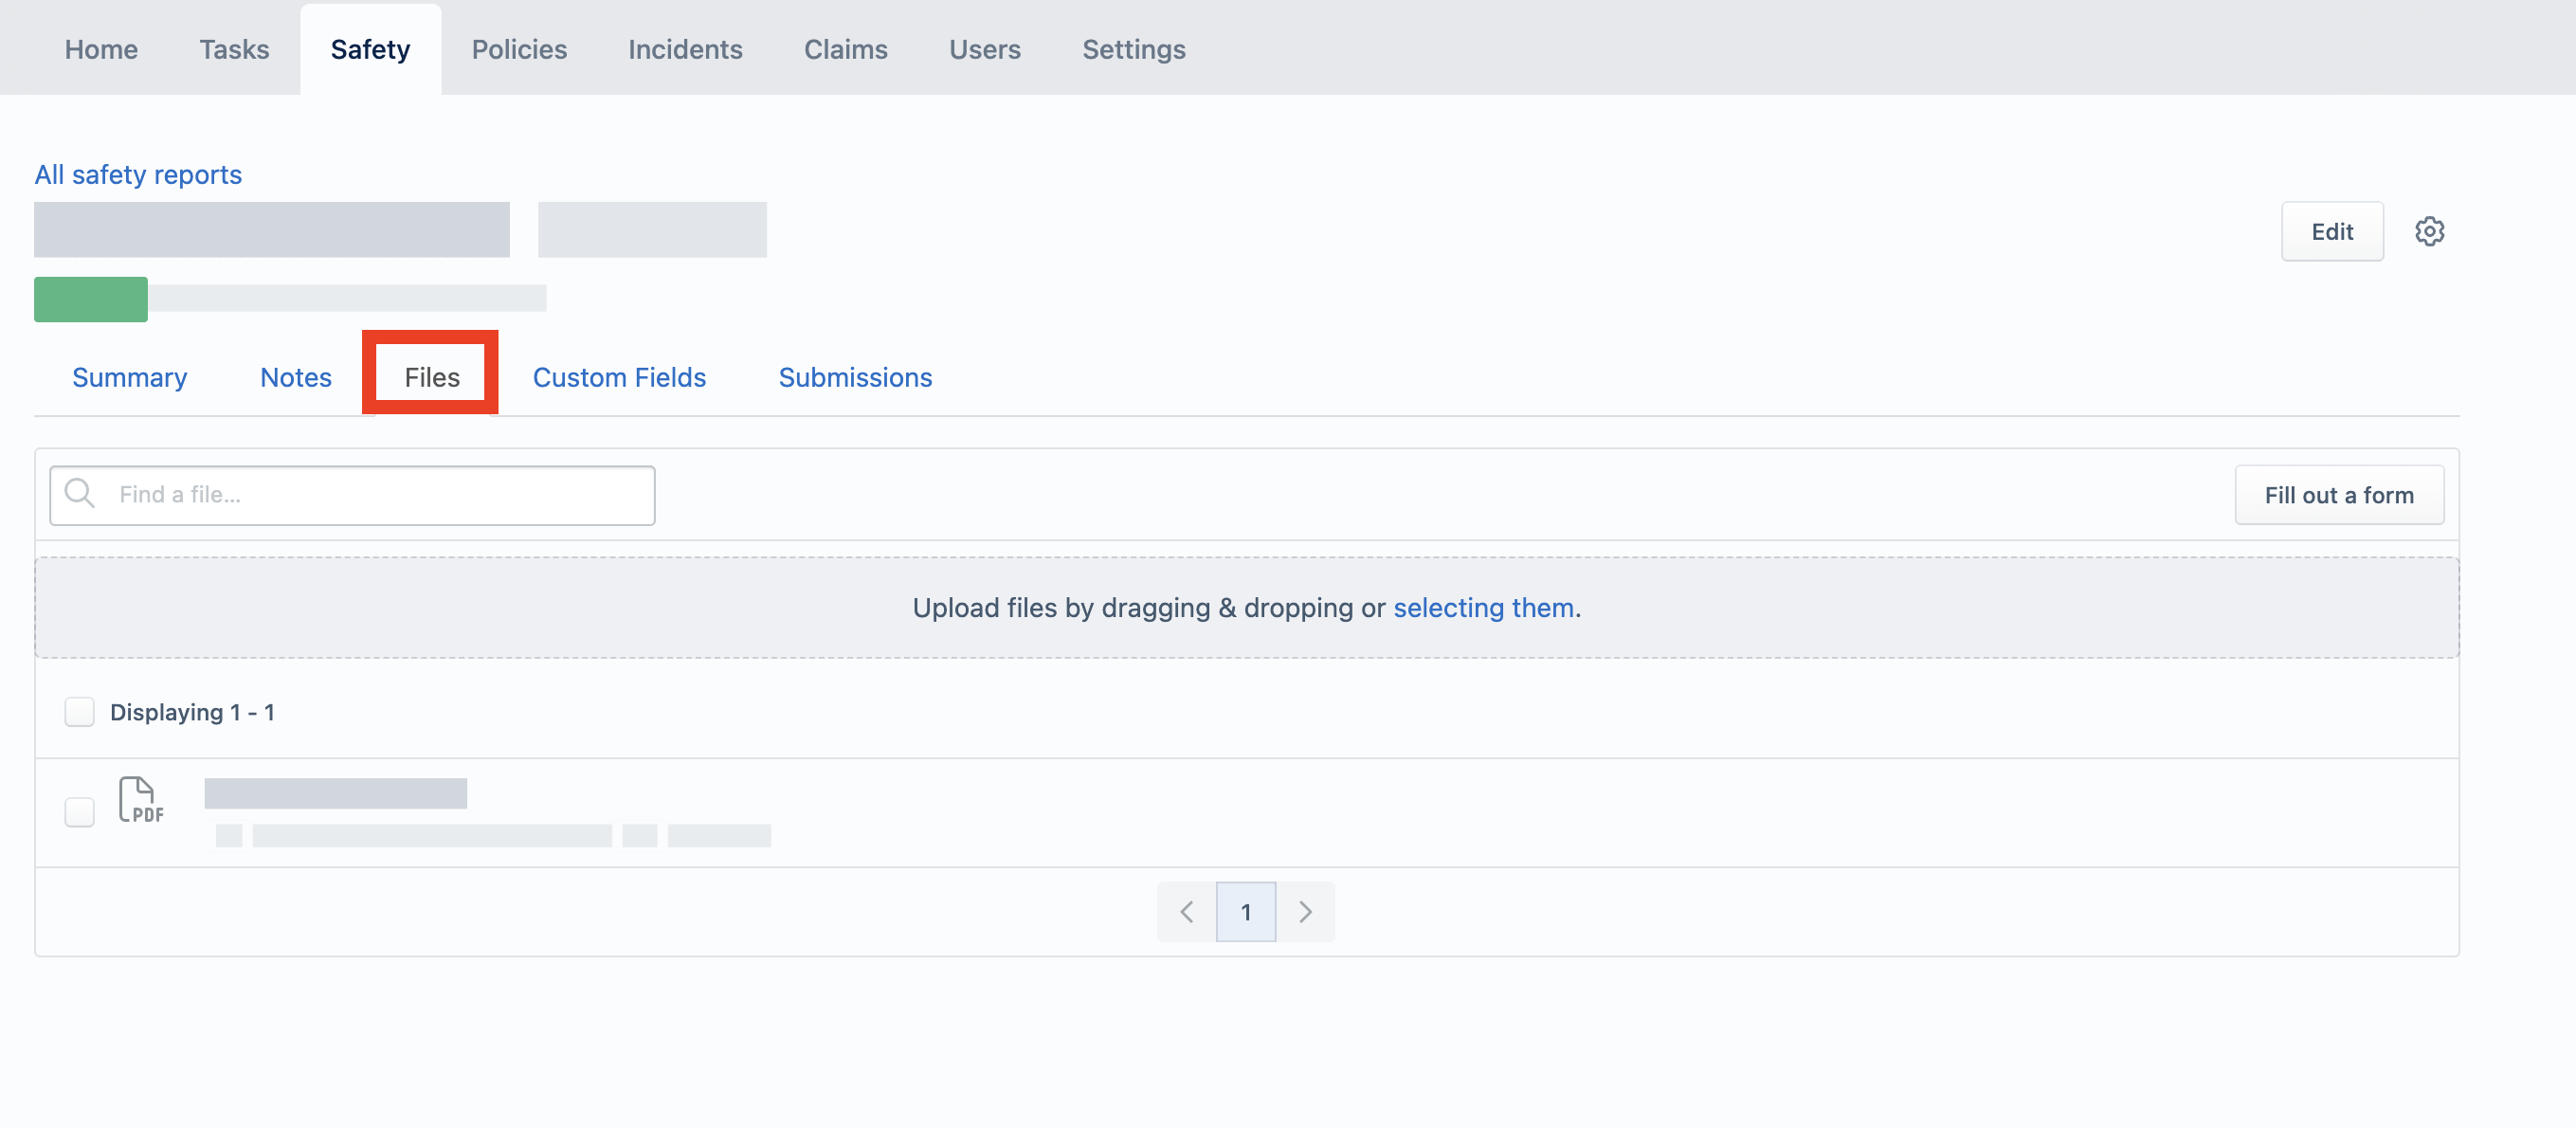
Task: Click the PDF file icon
Action: [x=140, y=800]
